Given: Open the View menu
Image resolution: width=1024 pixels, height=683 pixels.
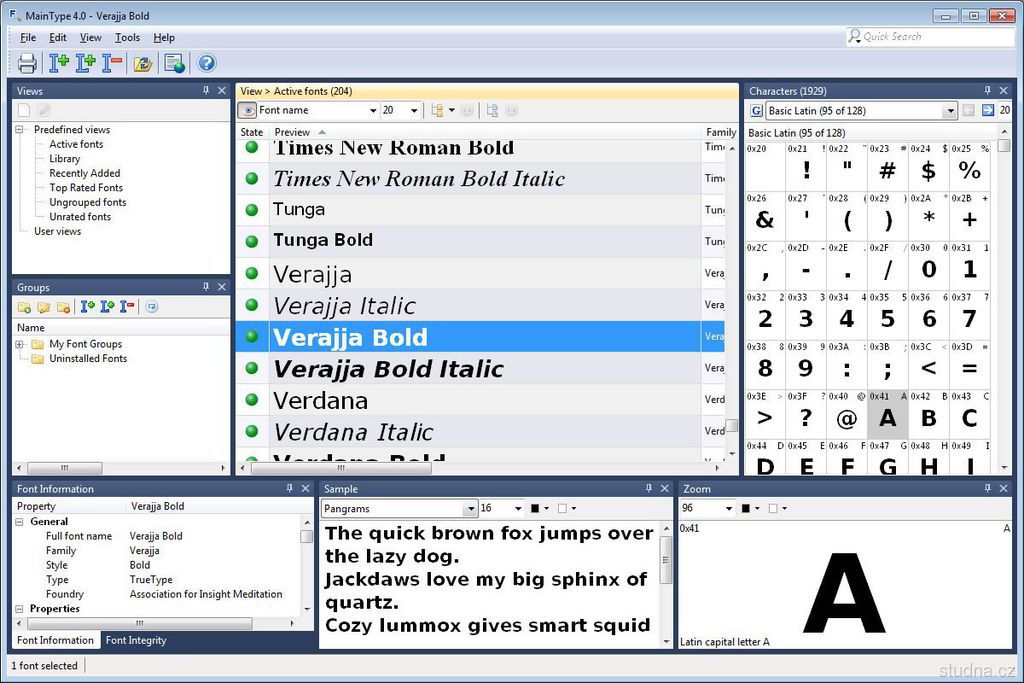Looking at the screenshot, I should tap(90, 37).
